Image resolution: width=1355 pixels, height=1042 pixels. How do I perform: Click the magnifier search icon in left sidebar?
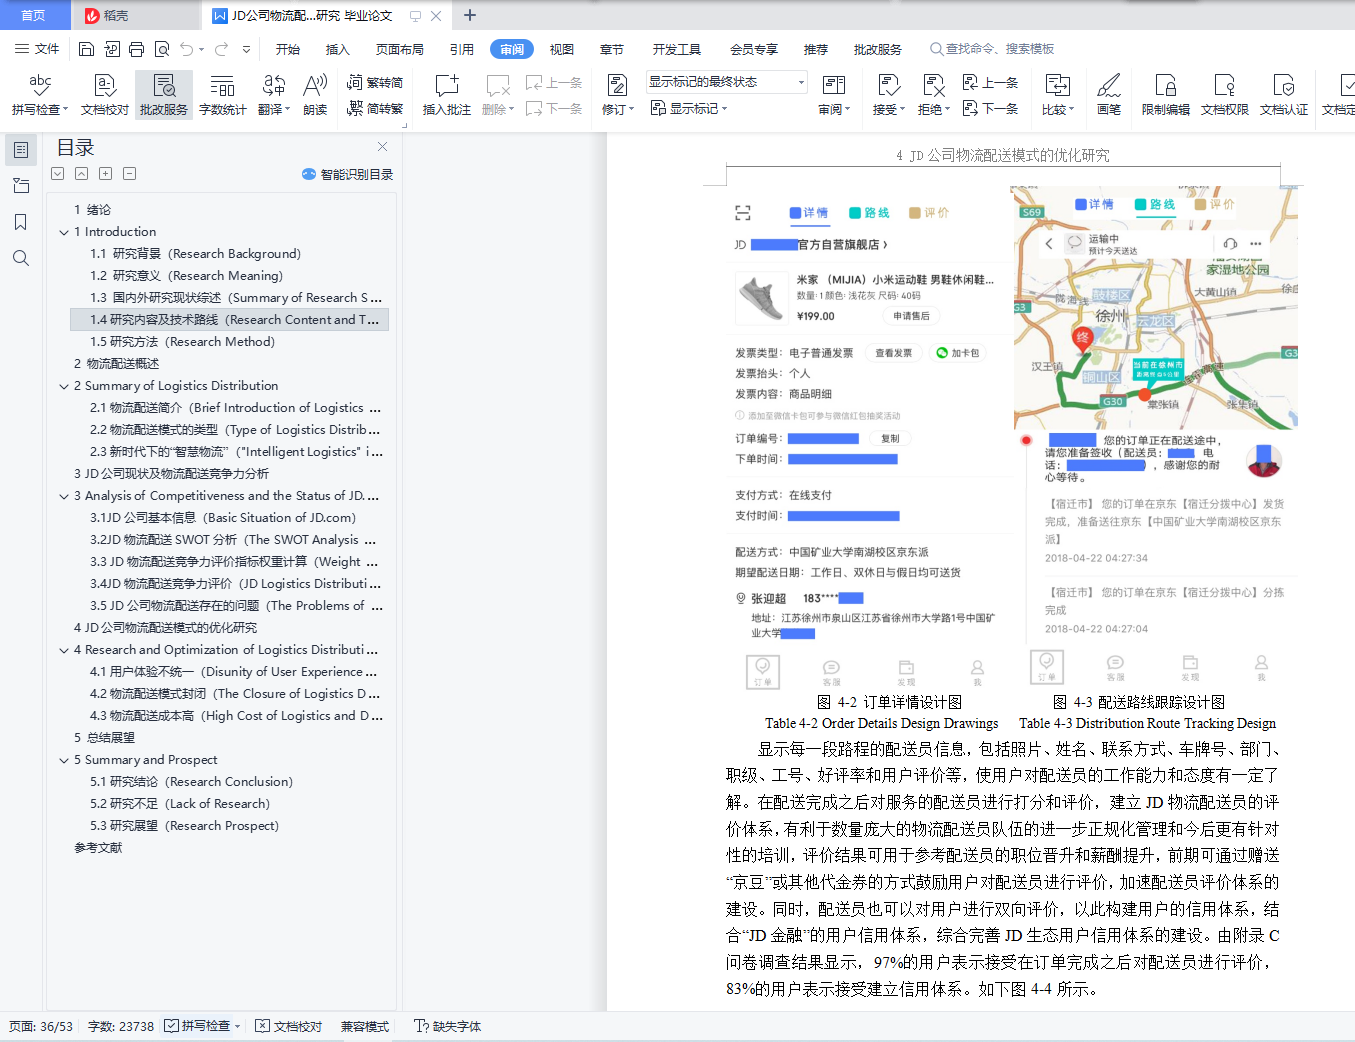coord(21,258)
